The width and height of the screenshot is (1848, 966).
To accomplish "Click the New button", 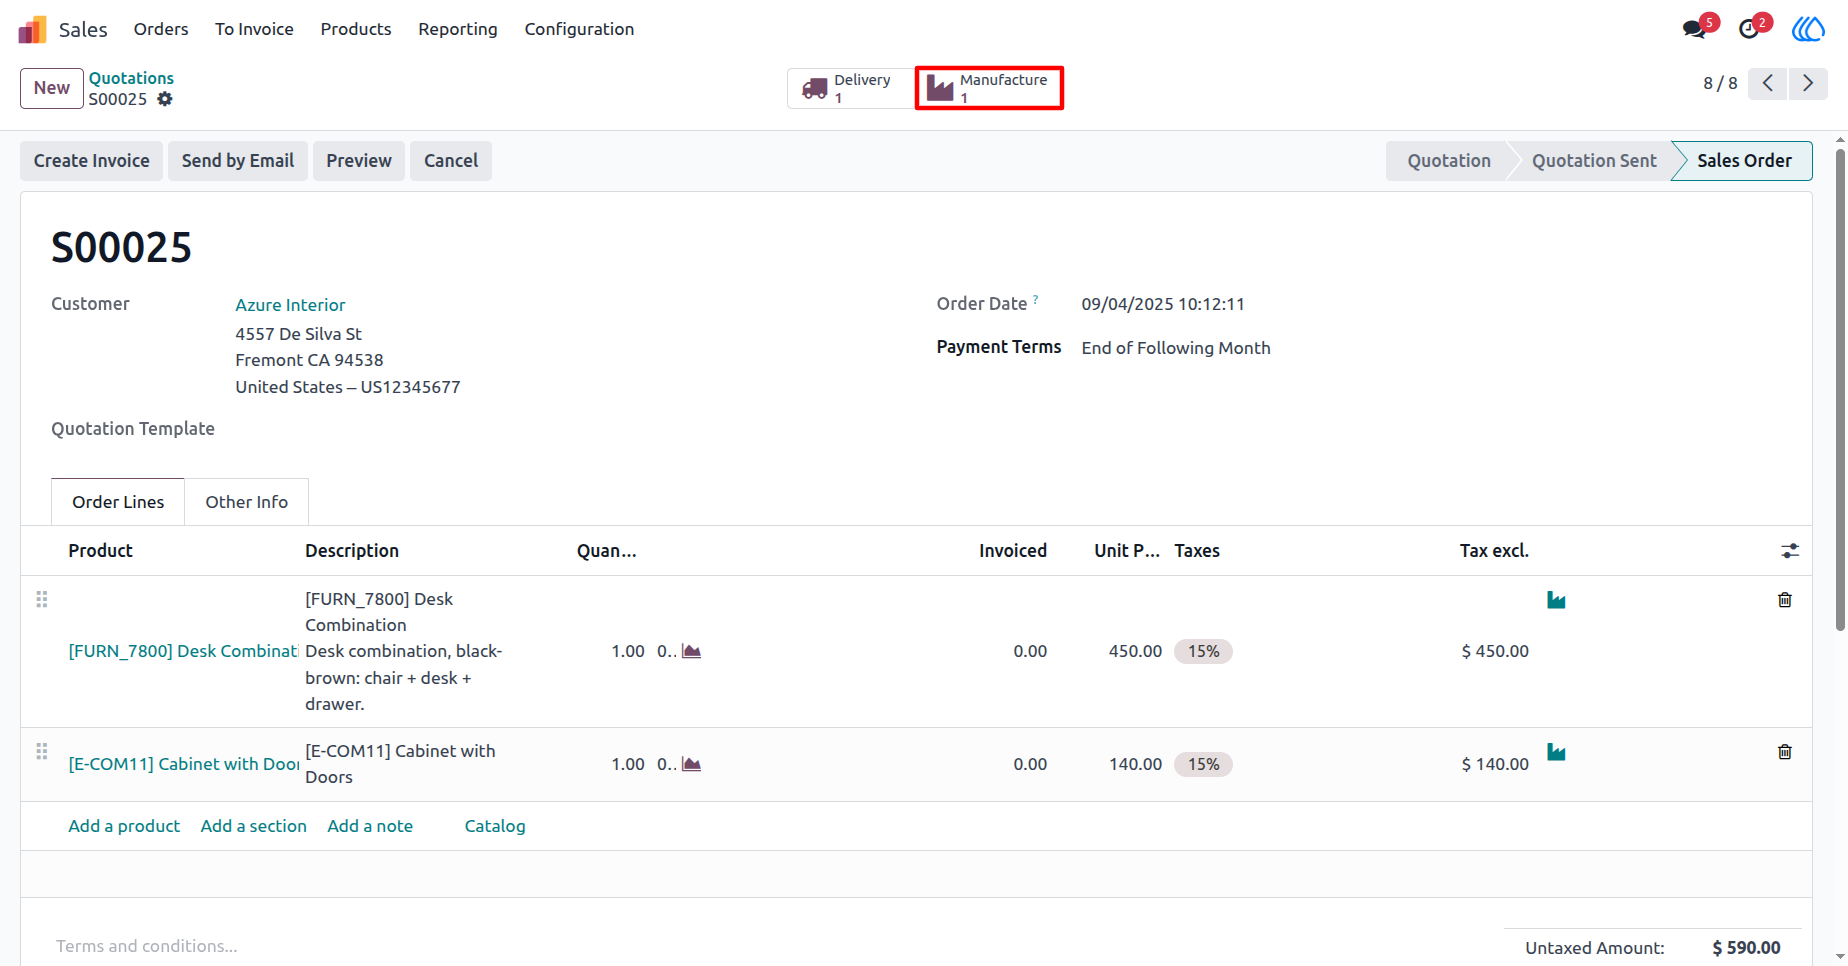I will pyautogui.click(x=52, y=88).
